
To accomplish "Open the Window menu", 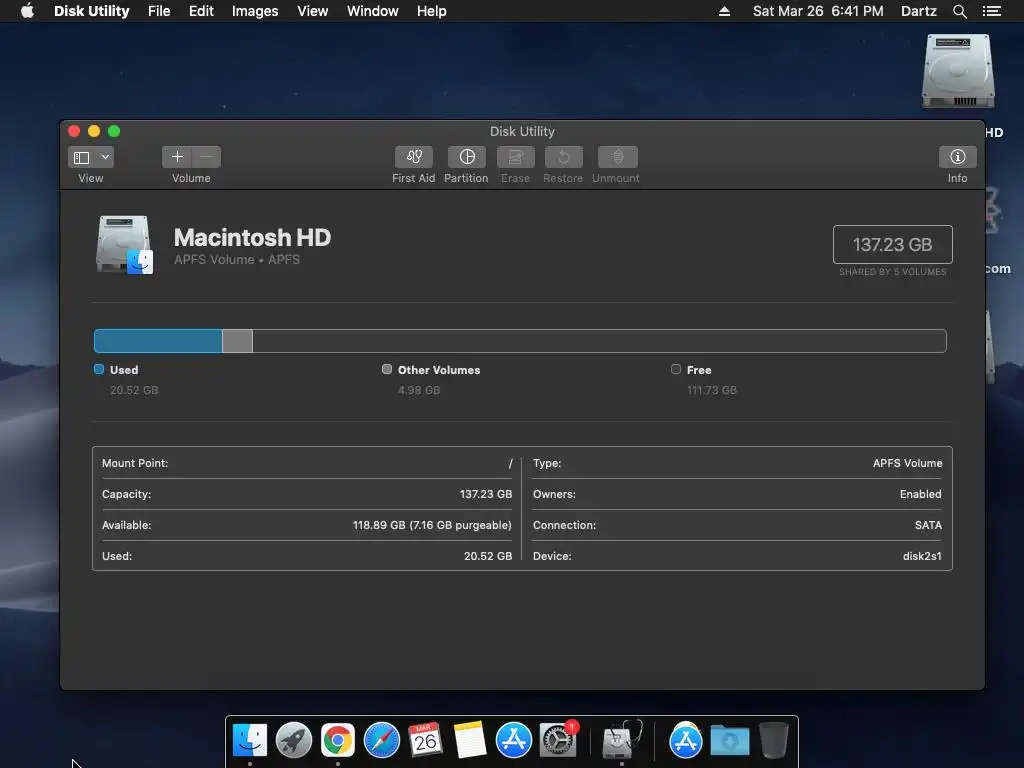I will 372,11.
